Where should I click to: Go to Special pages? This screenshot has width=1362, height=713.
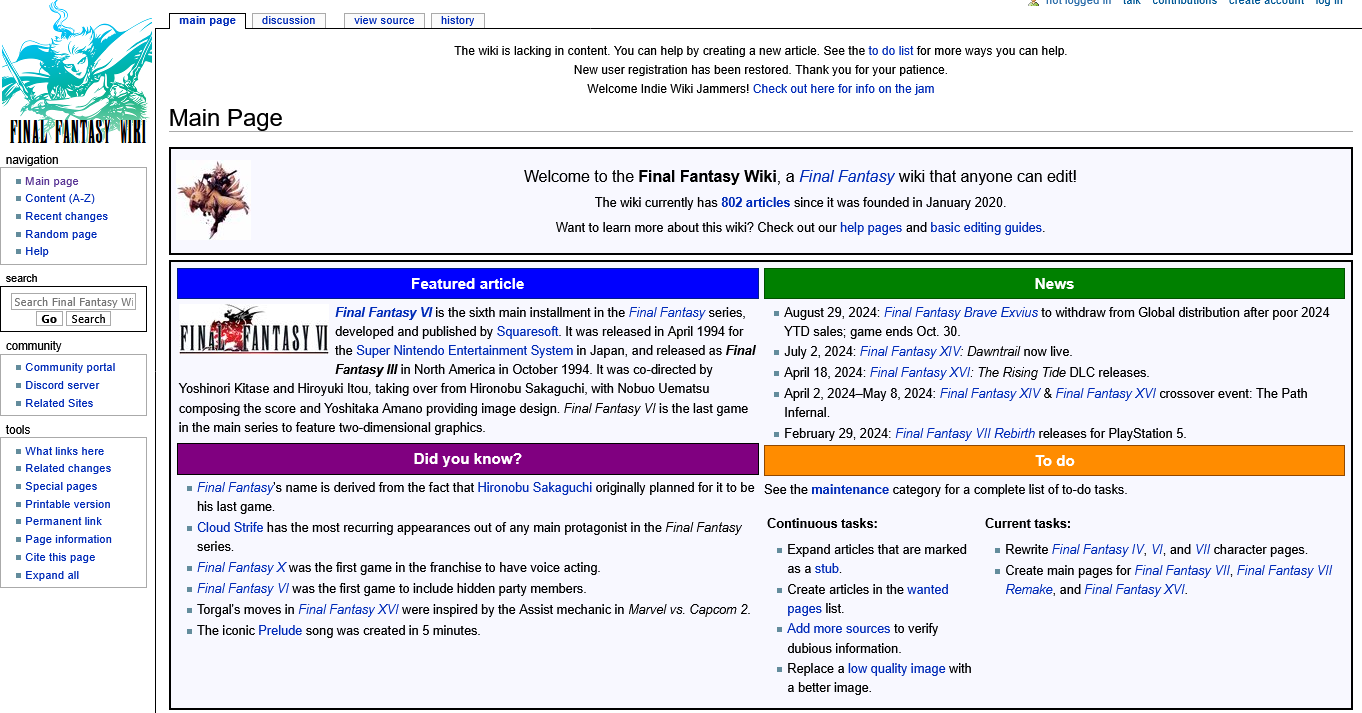click(x=61, y=486)
